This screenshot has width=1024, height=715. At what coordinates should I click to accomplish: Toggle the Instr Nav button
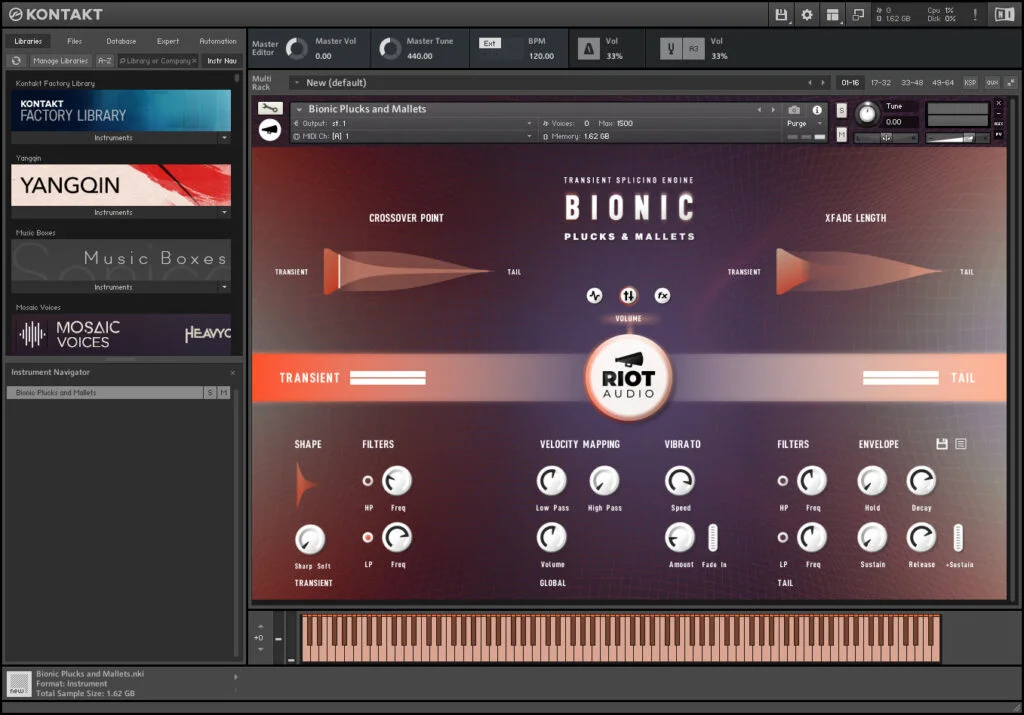[x=222, y=61]
